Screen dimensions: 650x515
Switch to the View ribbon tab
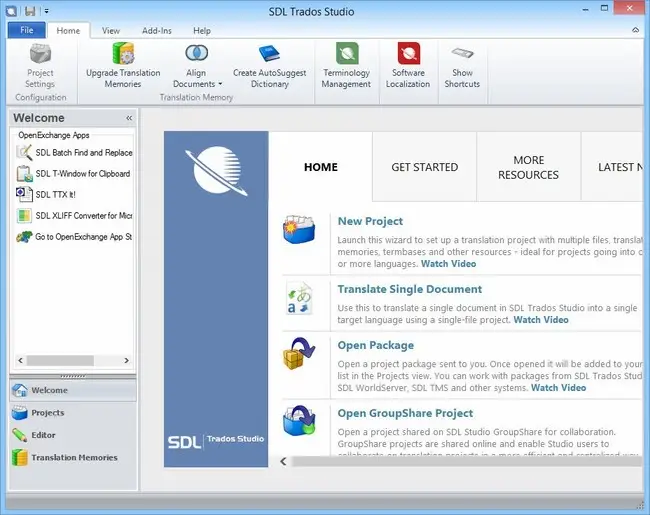(111, 31)
